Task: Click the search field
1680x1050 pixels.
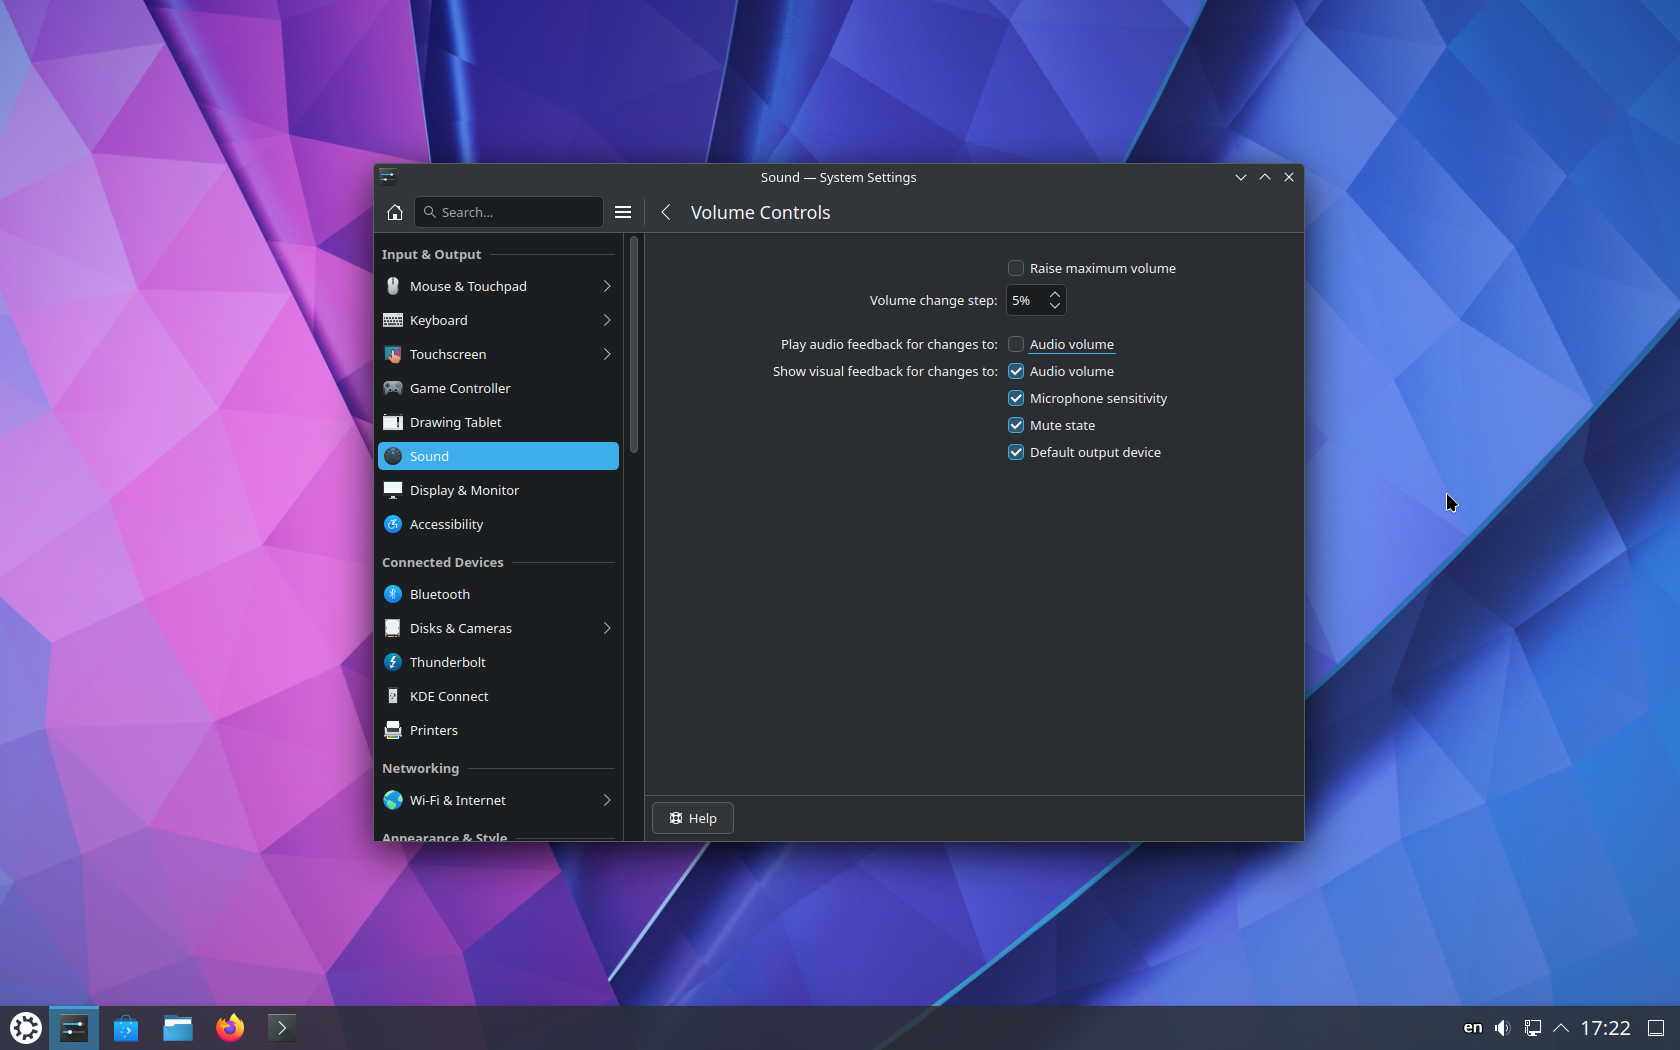Action: click(x=508, y=212)
